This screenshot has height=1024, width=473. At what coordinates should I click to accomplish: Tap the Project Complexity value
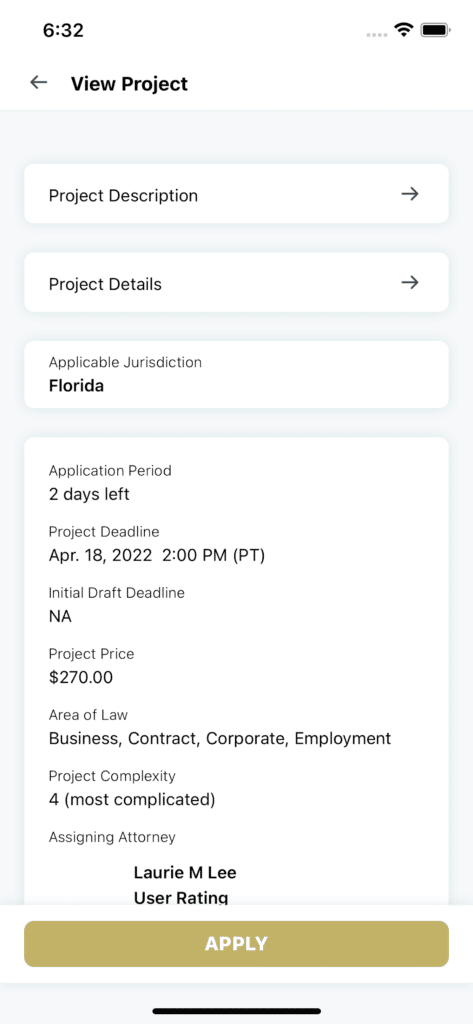132,799
